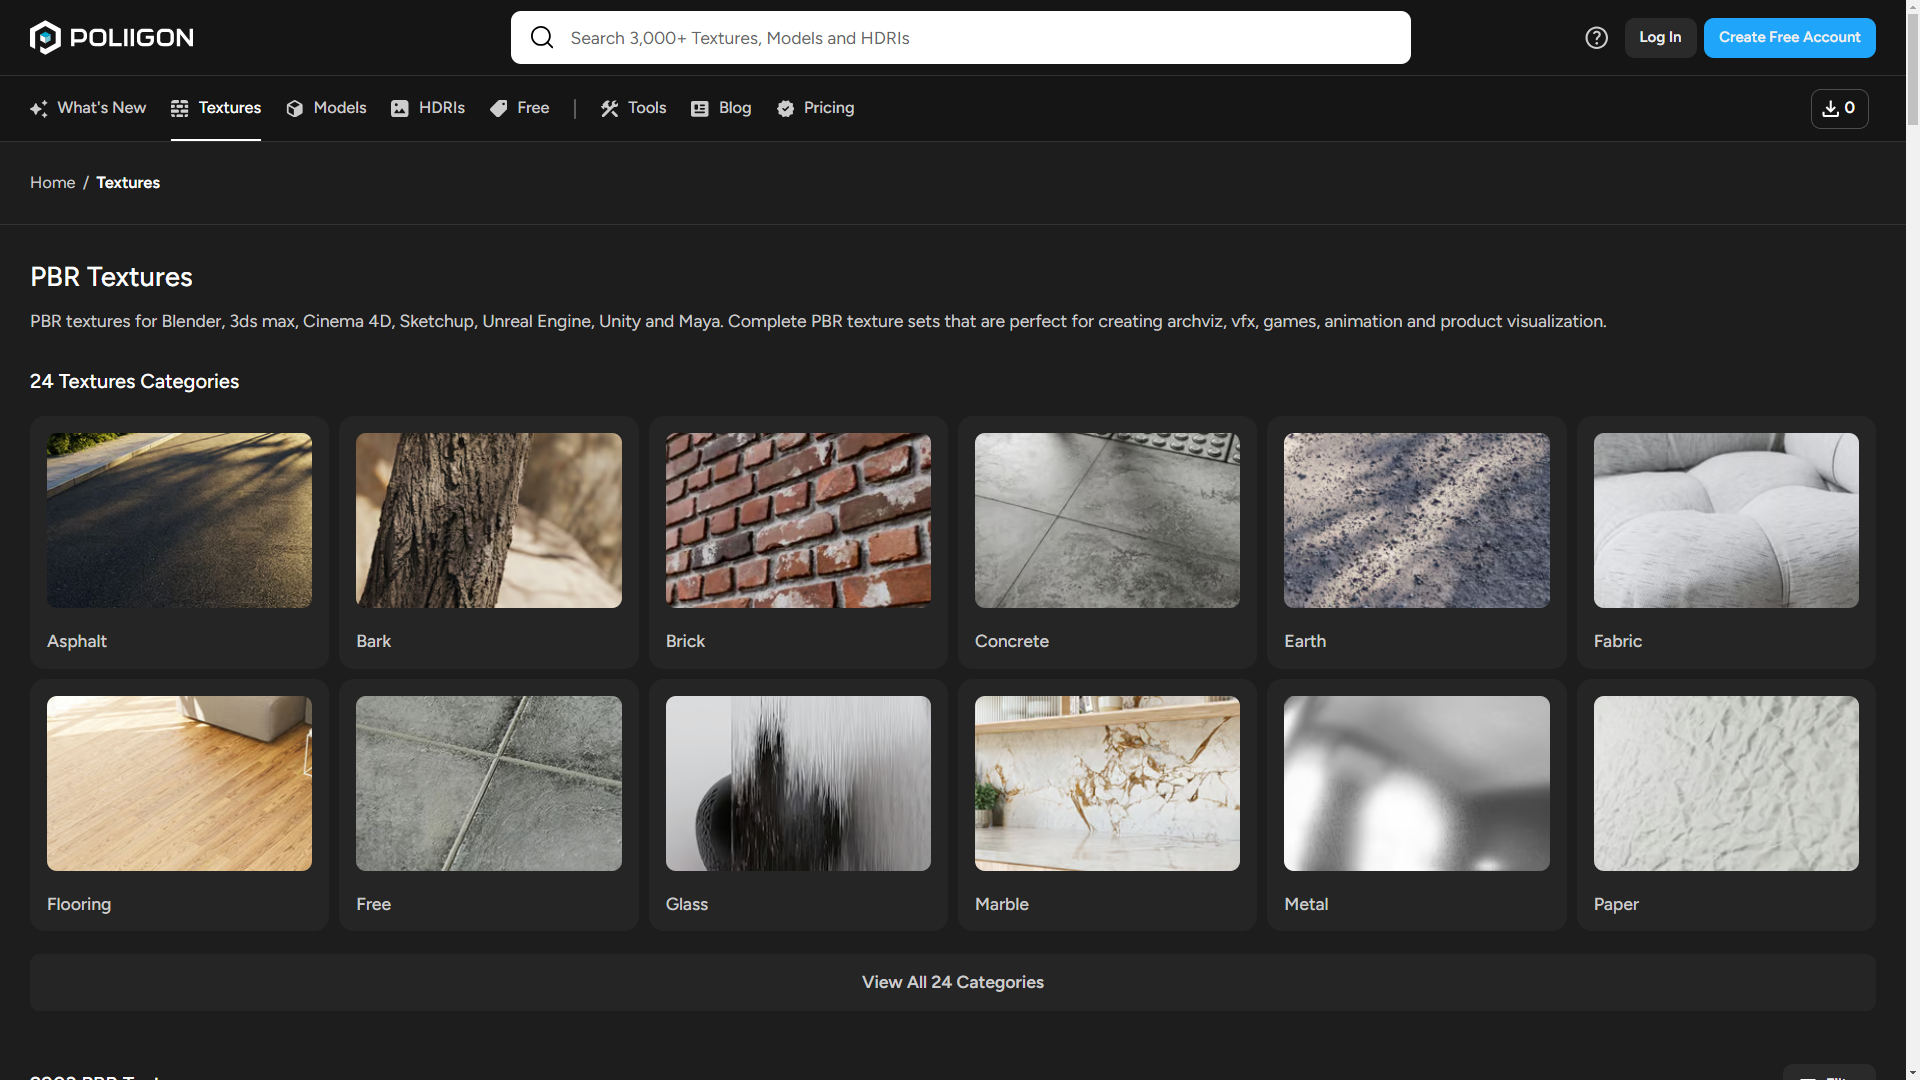This screenshot has height=1080, width=1920.
Task: Open the What's New menu item
Action: [88, 108]
